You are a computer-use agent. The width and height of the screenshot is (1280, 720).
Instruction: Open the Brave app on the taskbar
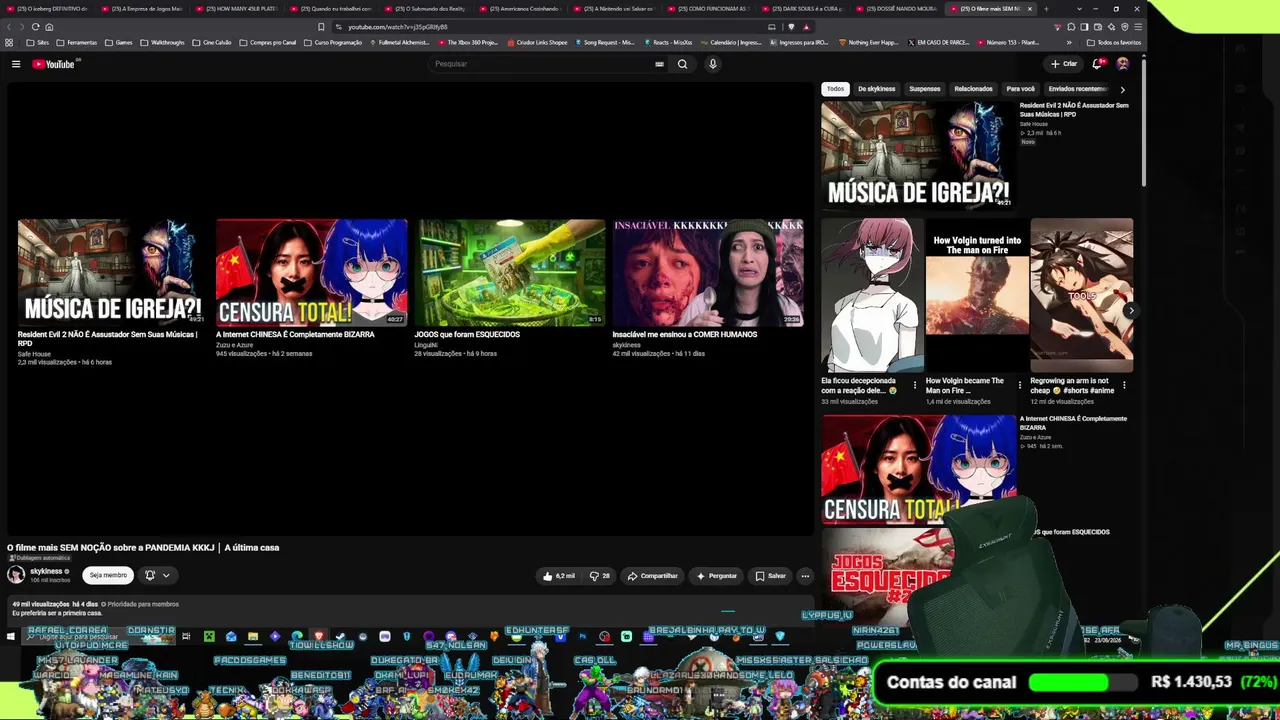(319, 636)
